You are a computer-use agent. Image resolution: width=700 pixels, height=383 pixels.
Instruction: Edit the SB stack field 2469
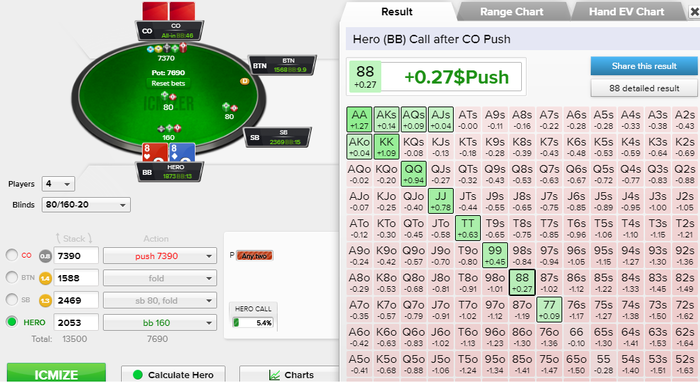click(x=76, y=300)
